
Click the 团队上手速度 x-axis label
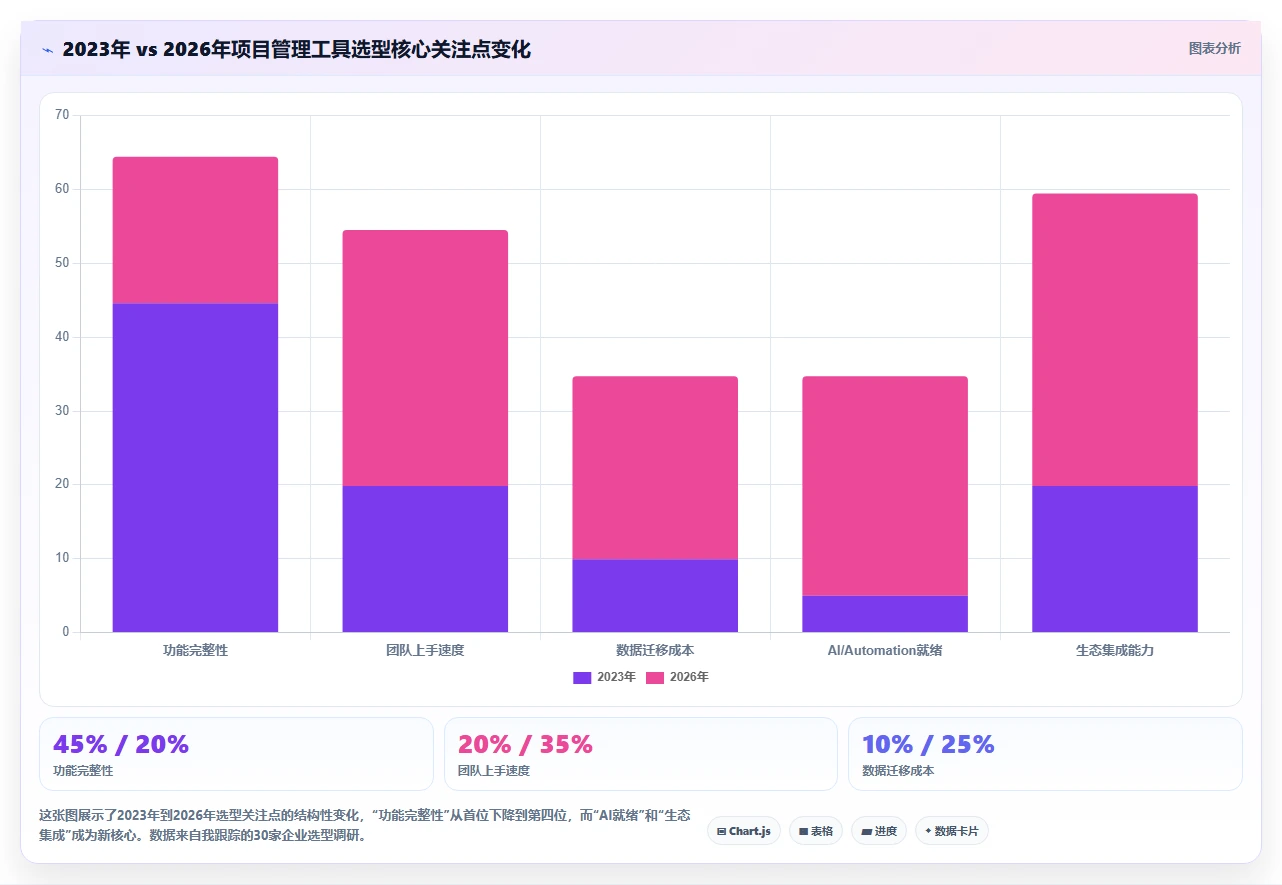click(425, 650)
